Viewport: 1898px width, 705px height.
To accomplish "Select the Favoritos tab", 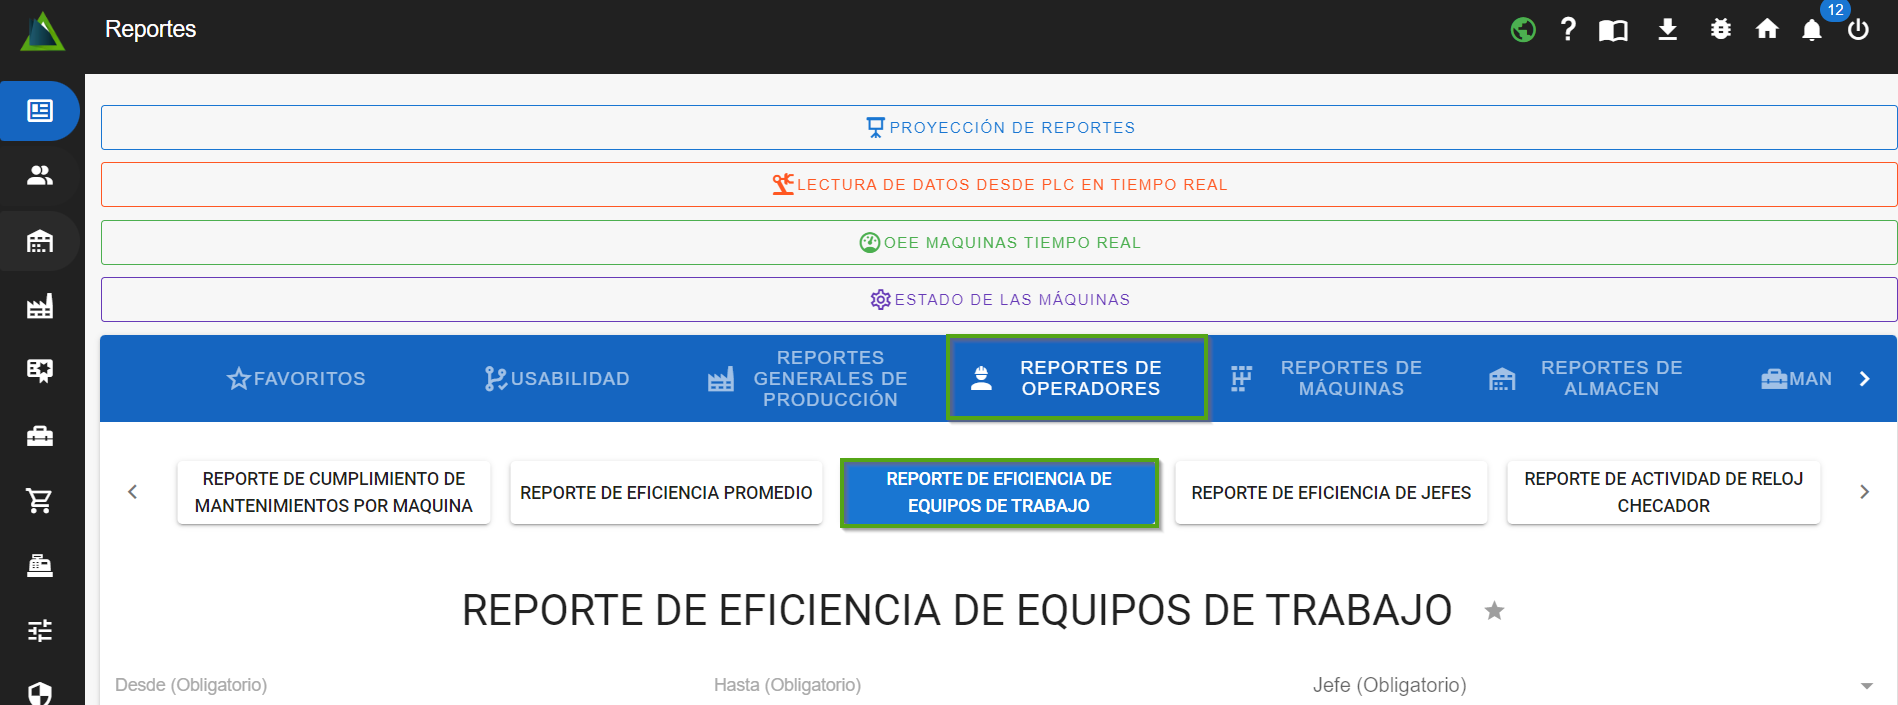I will click(x=296, y=378).
